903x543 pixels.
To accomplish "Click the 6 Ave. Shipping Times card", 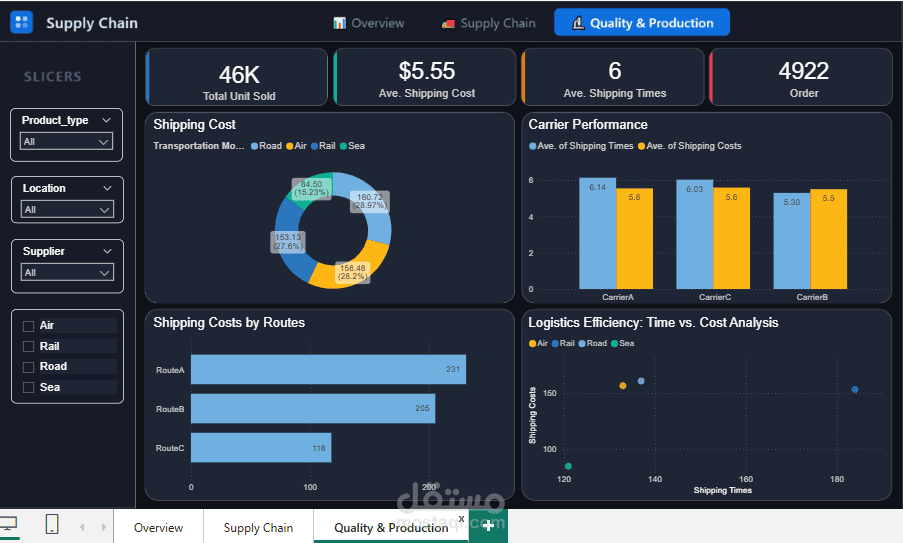I will [613, 77].
